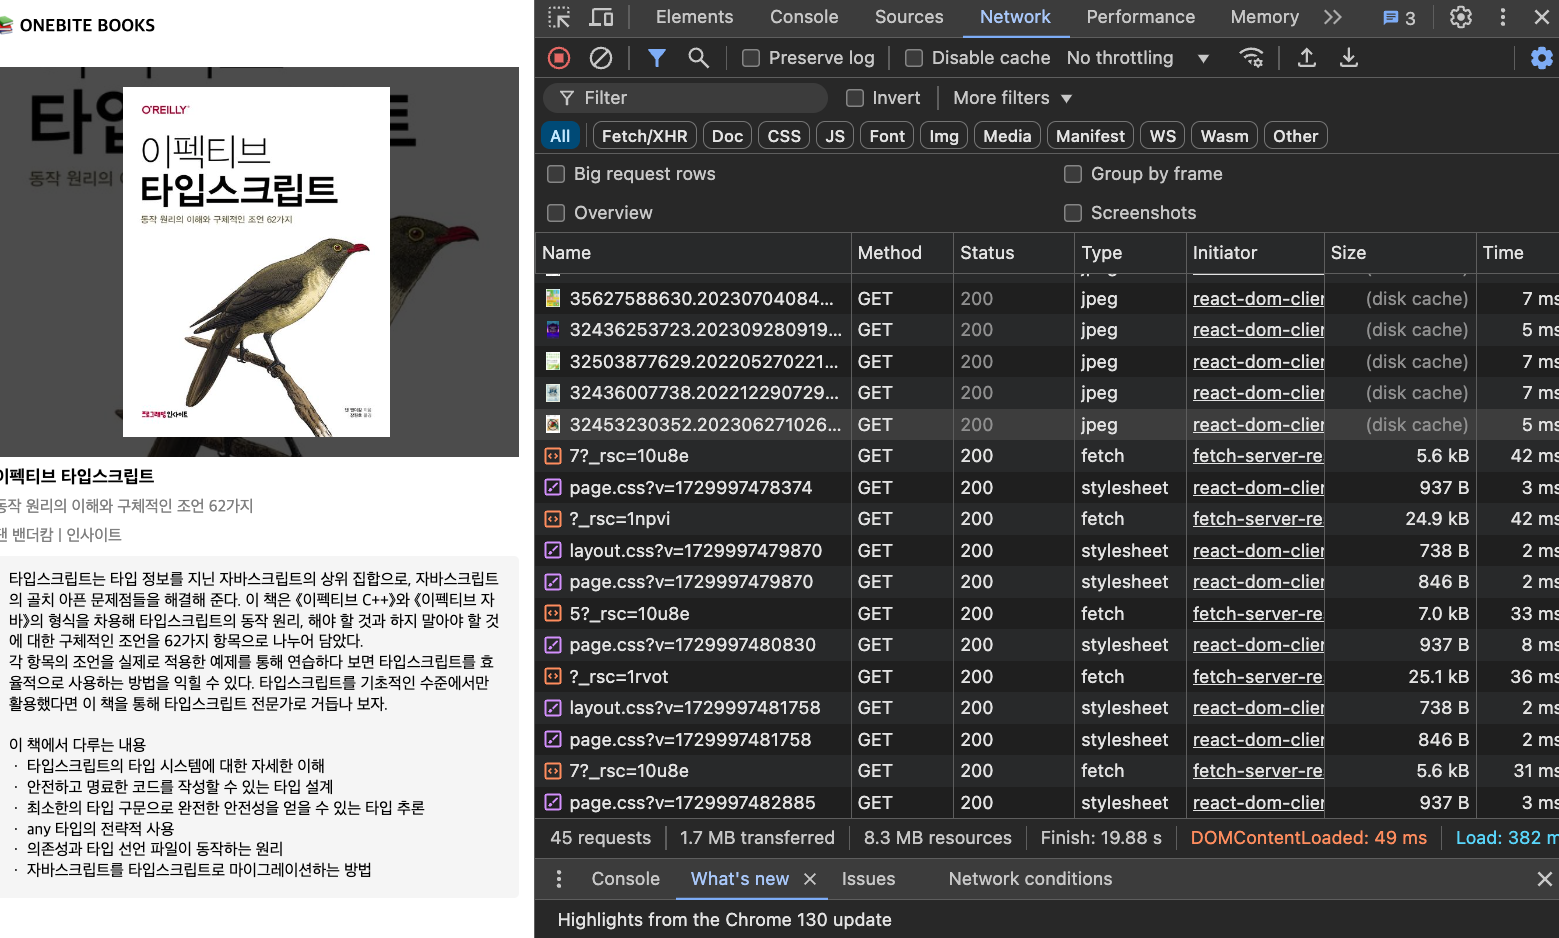Toggle the device toolbar icon
1559x938 pixels.
click(x=601, y=17)
